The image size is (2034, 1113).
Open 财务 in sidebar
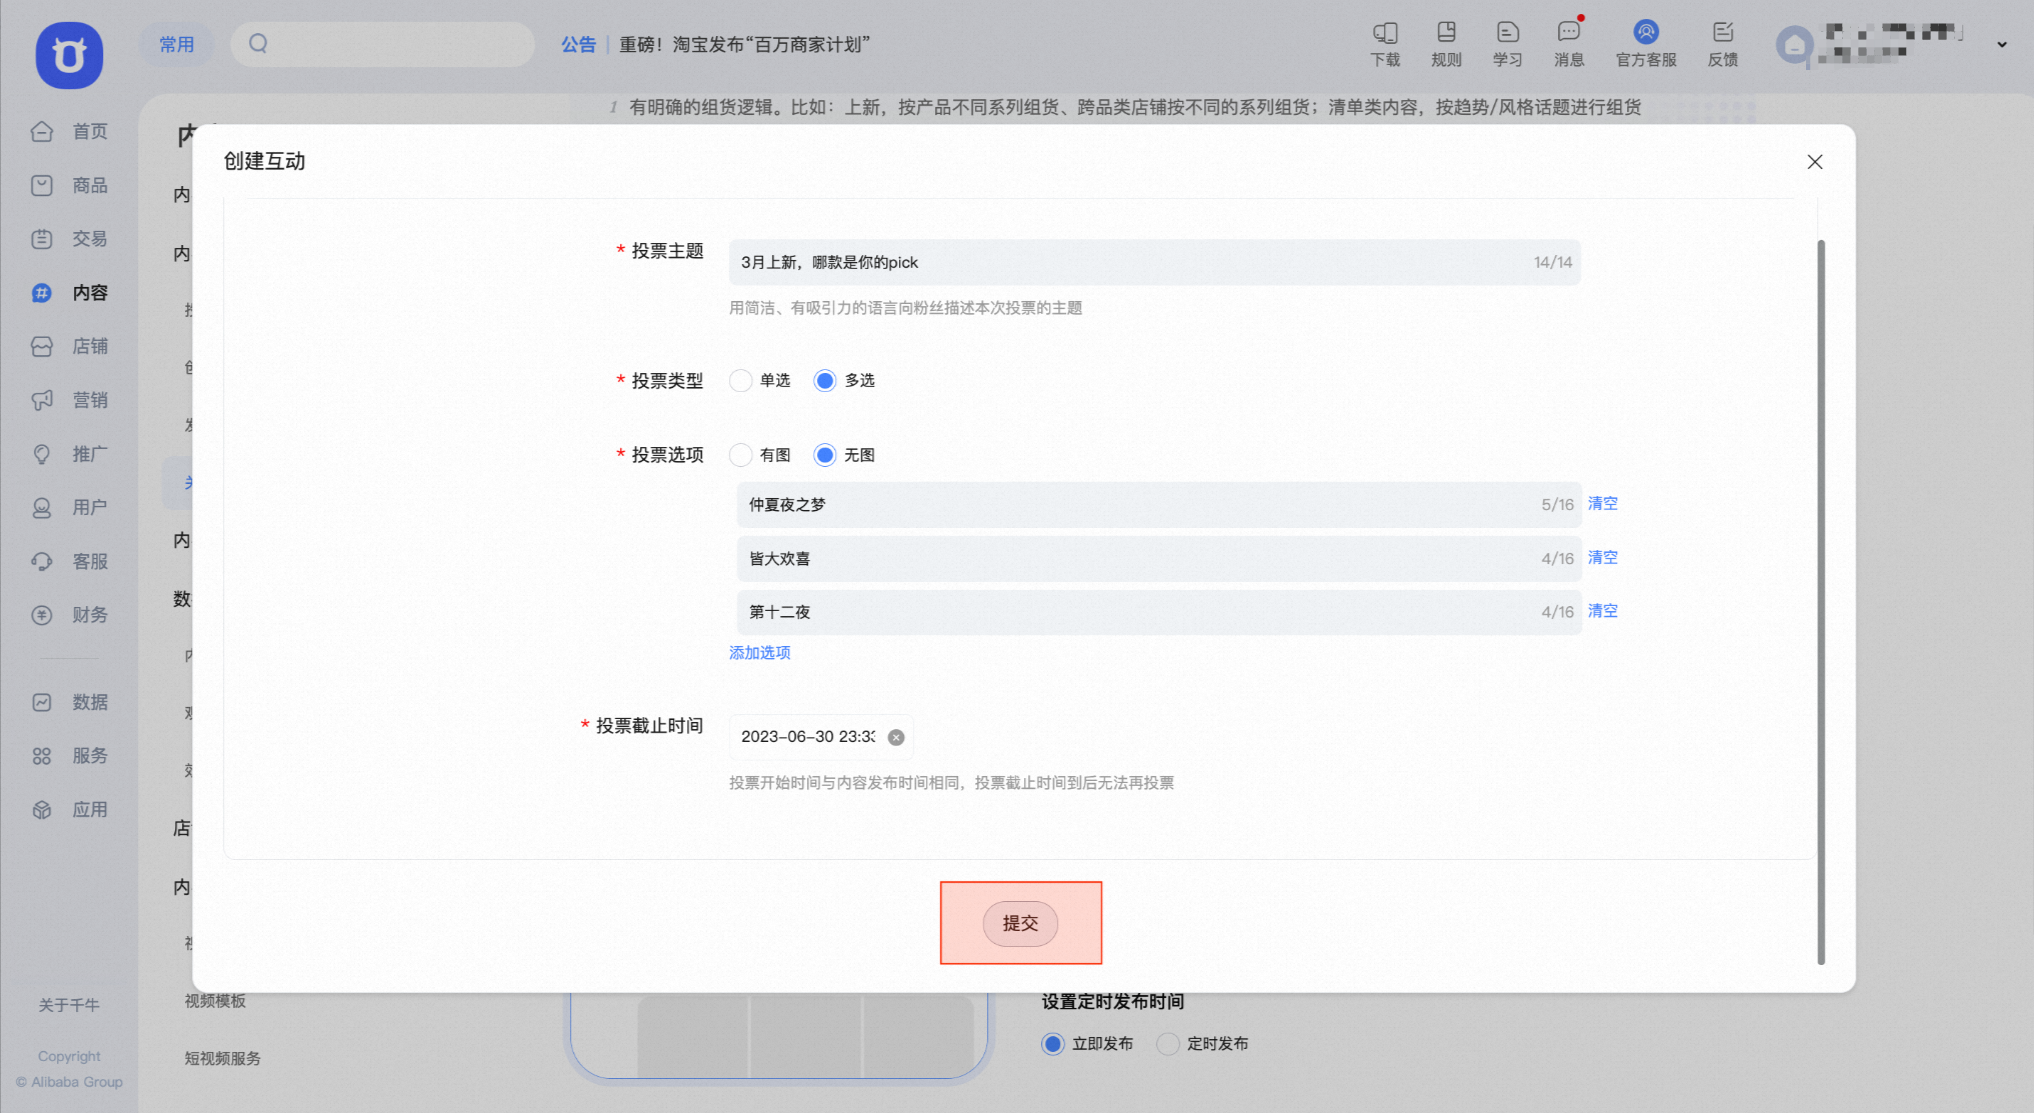tap(70, 615)
